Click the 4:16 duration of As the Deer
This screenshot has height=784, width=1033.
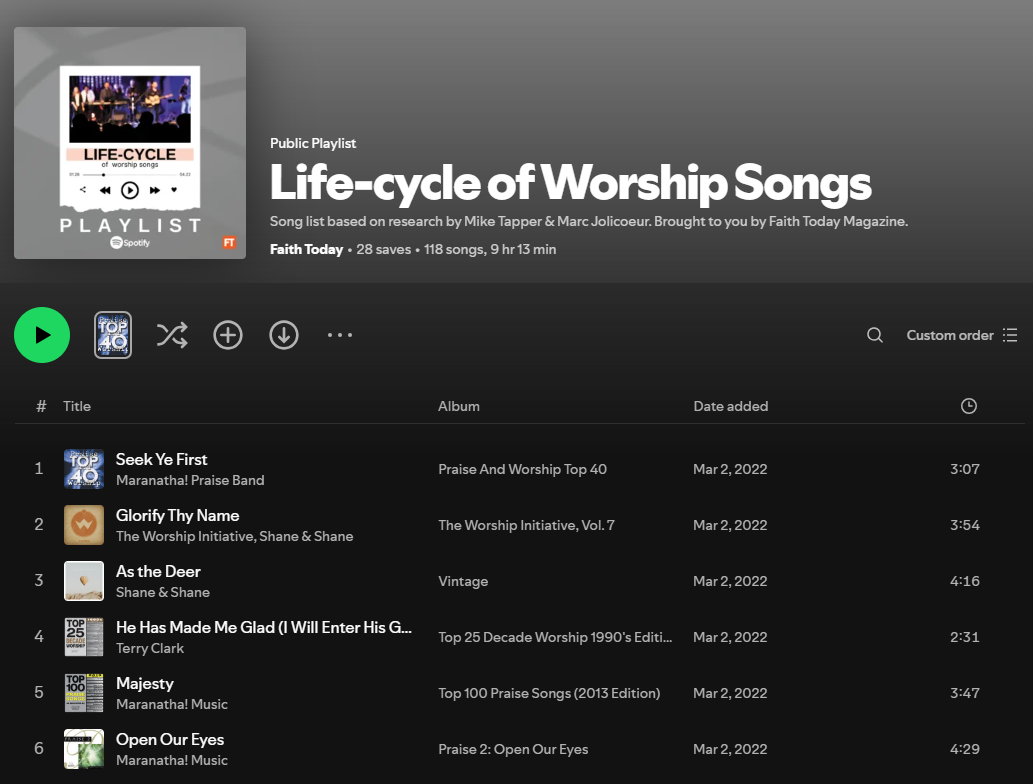(964, 581)
